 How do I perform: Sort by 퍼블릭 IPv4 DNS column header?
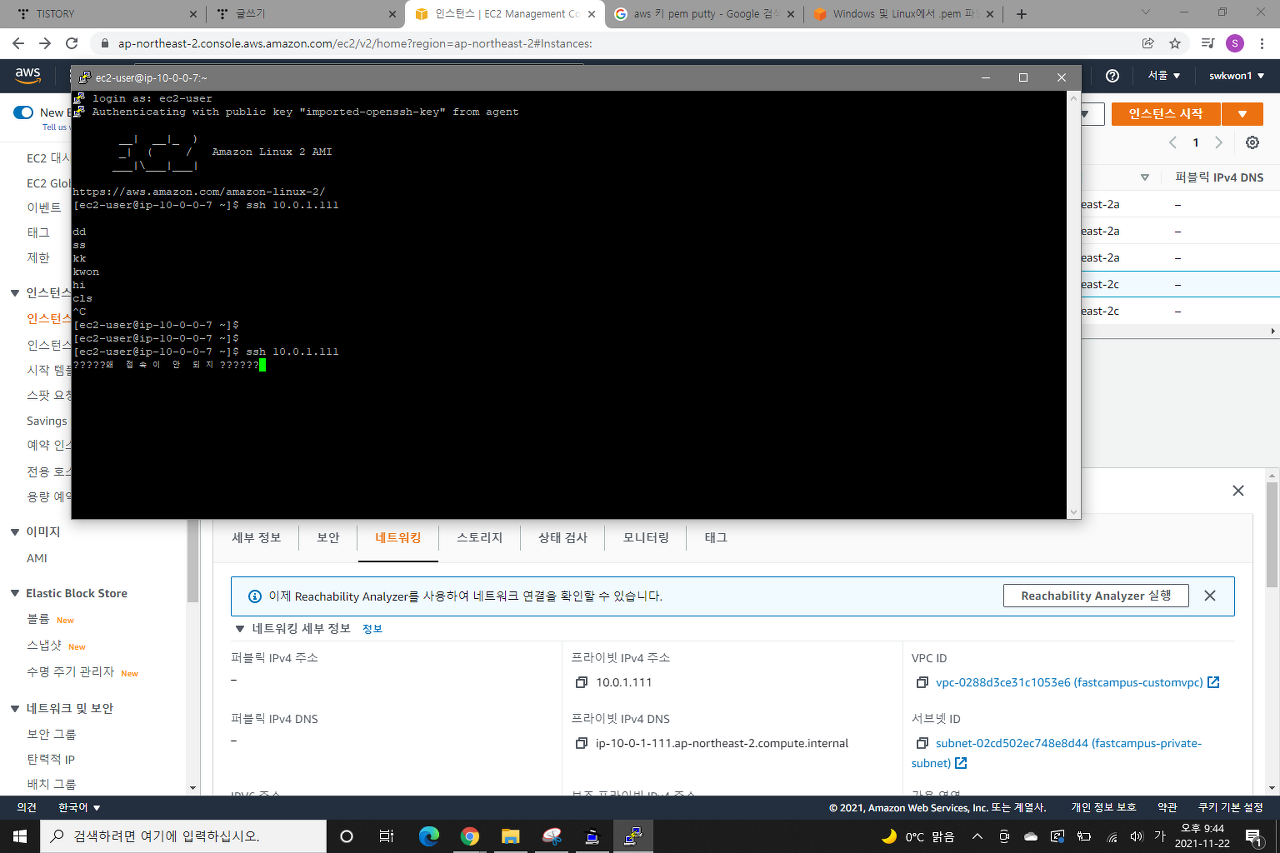[1219, 177]
